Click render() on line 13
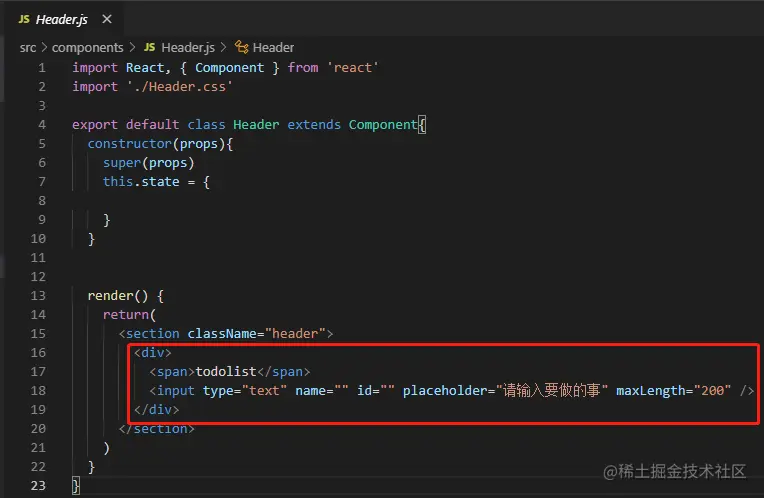Screen dimensions: 764x498 click(117, 296)
